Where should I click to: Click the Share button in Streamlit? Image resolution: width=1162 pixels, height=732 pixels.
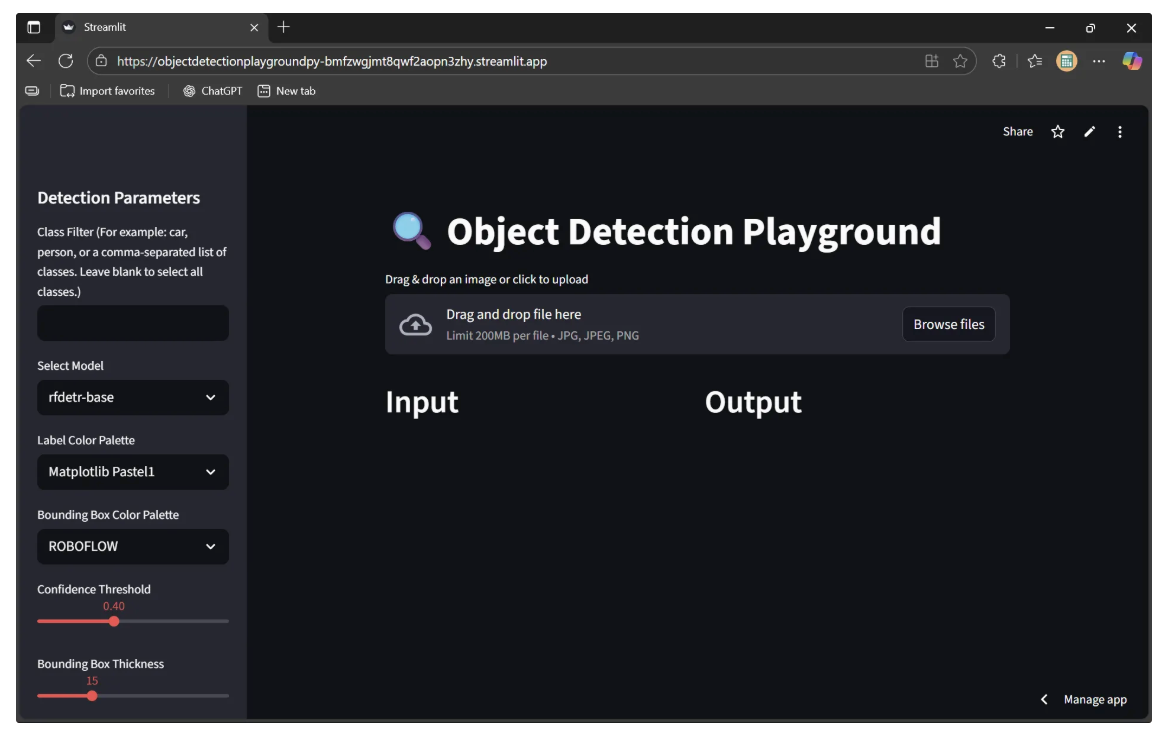(x=1017, y=131)
